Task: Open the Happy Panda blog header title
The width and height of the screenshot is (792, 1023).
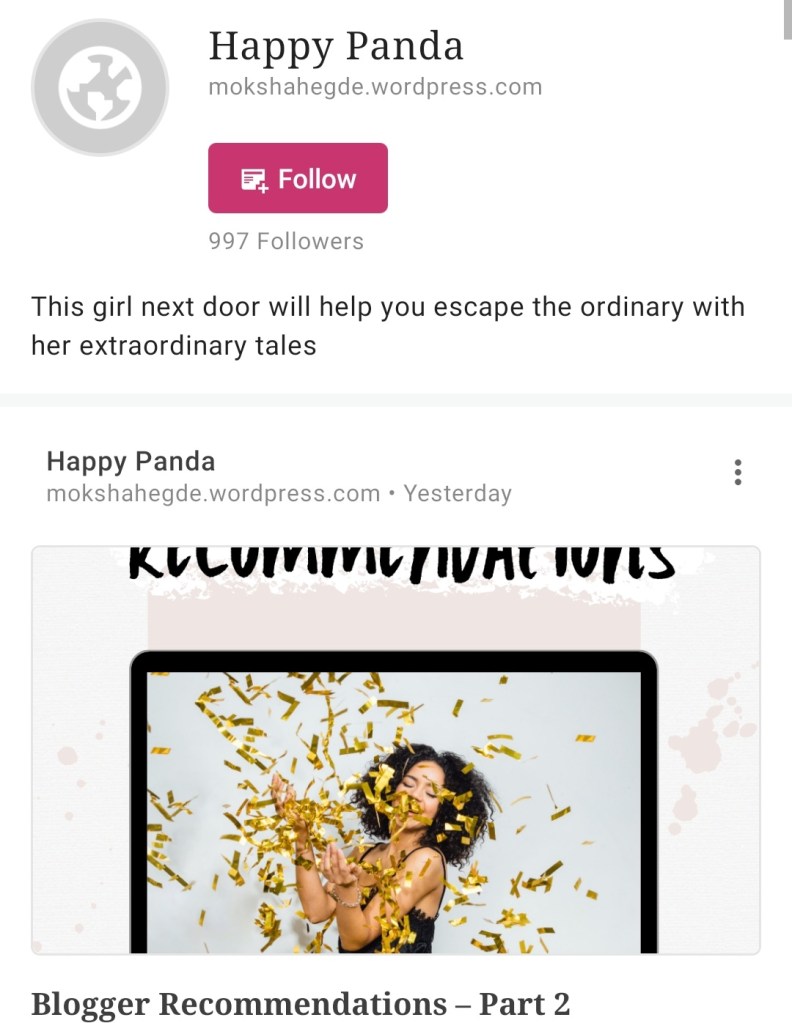Action: (336, 47)
